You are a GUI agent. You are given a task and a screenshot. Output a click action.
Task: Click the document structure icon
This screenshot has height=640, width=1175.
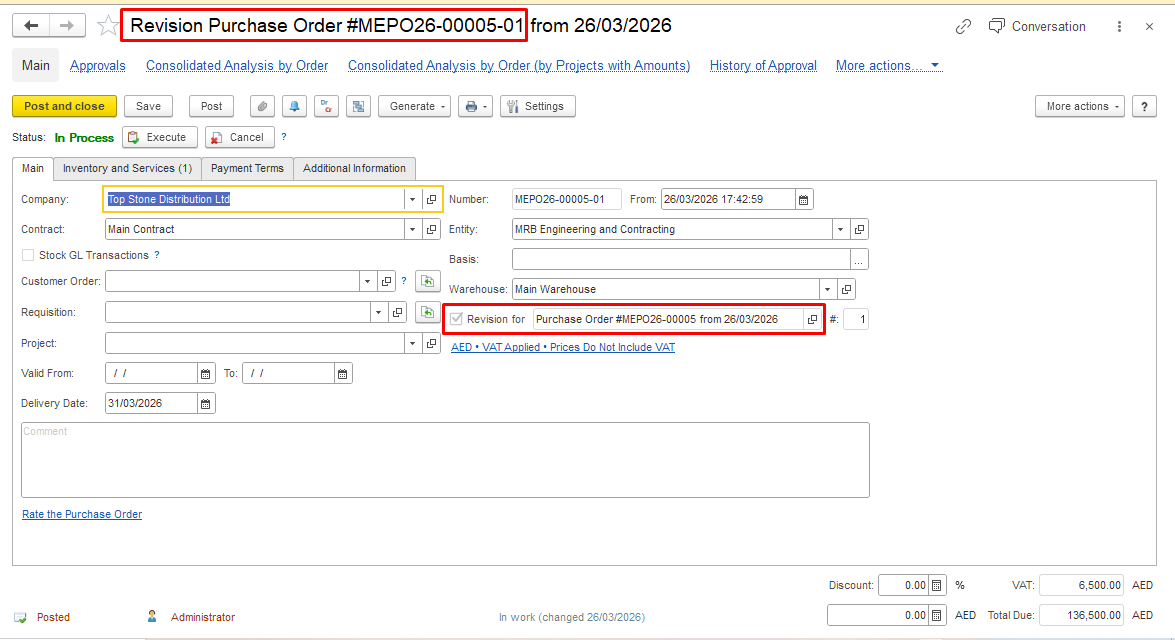358,106
